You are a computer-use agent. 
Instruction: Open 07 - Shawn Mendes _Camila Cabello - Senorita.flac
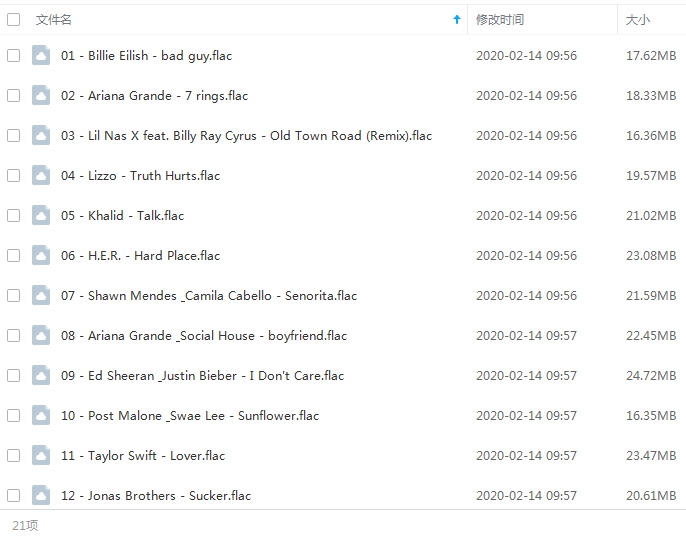coord(209,296)
